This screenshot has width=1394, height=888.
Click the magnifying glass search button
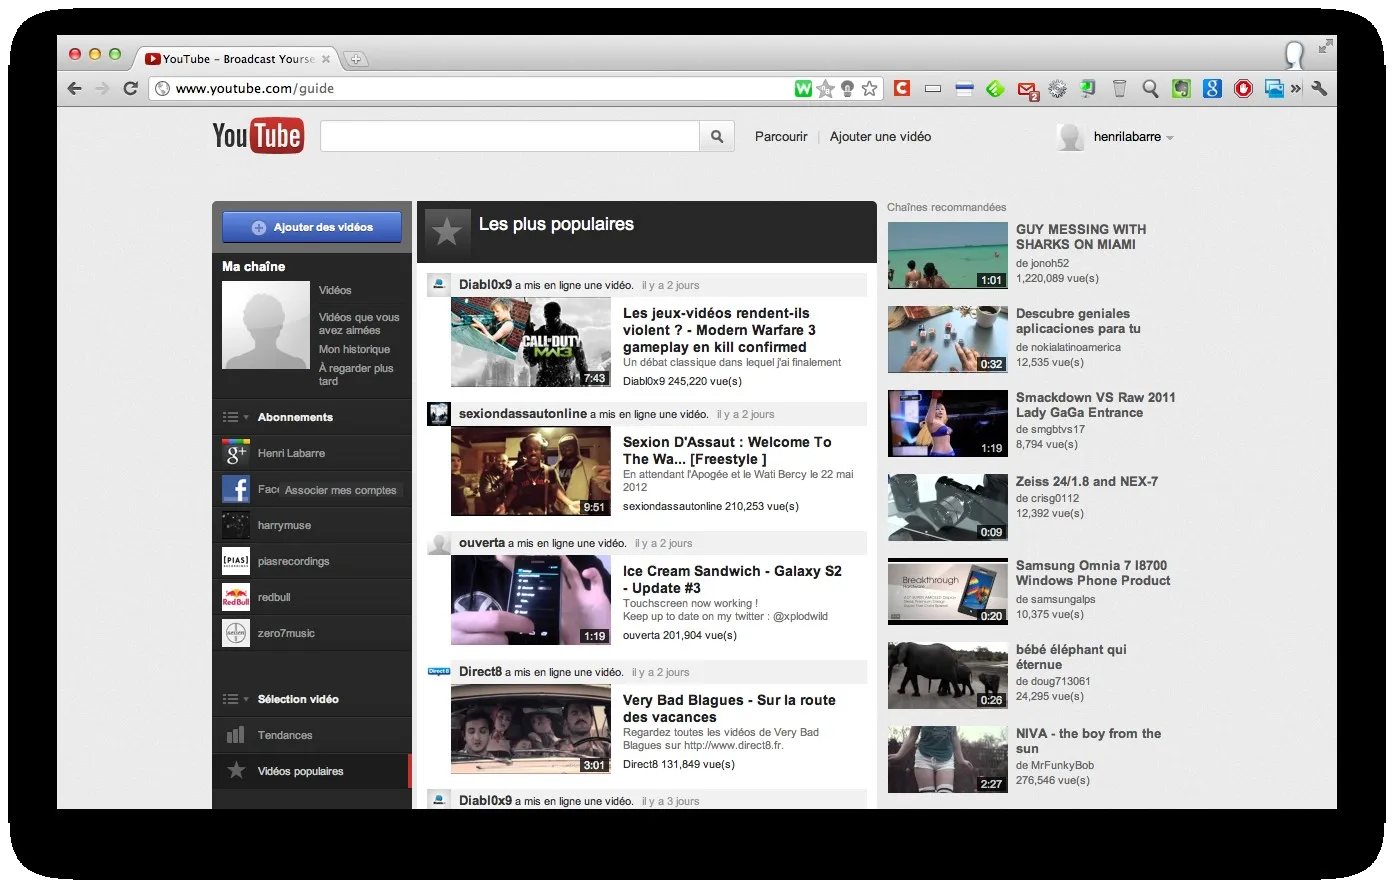coord(717,136)
